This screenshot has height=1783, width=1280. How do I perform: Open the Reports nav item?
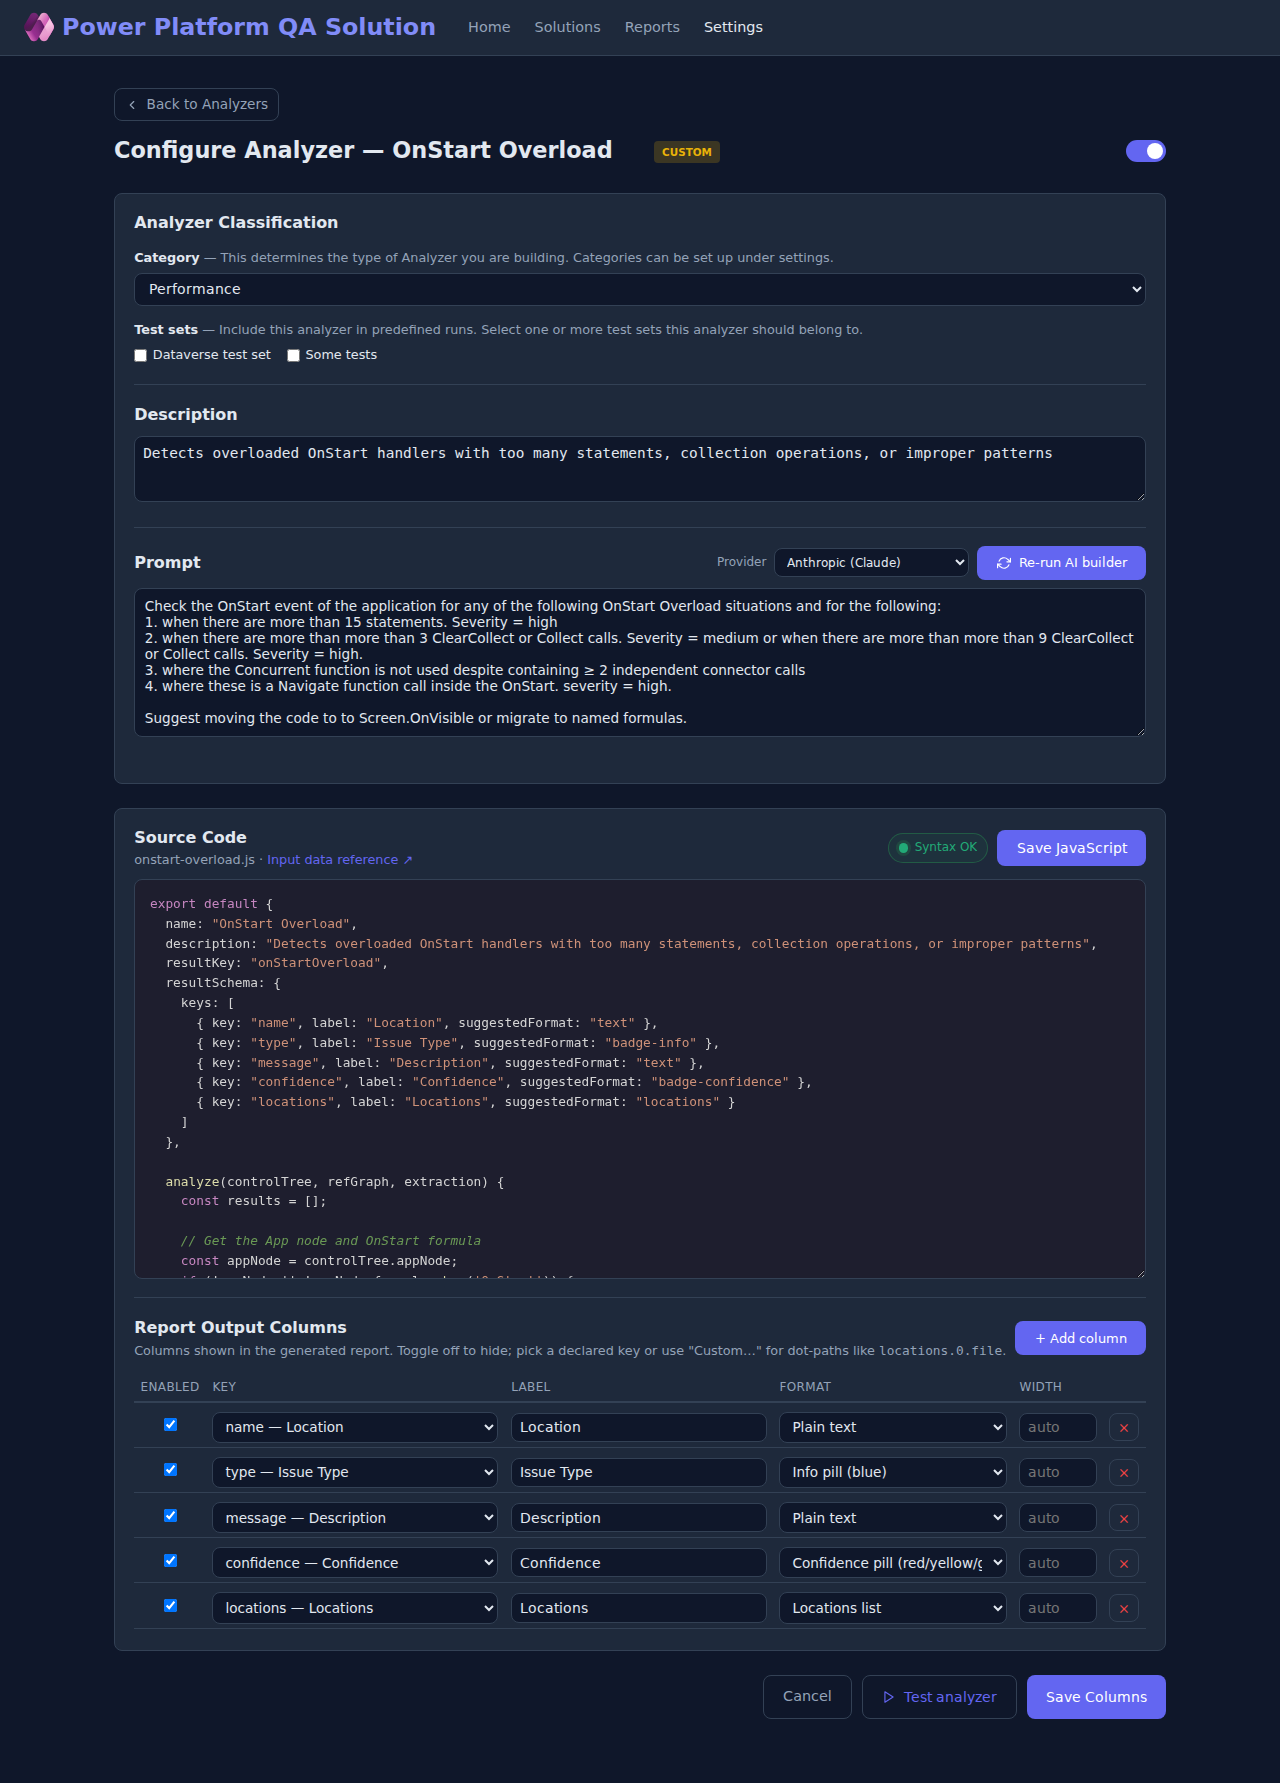pos(652,27)
